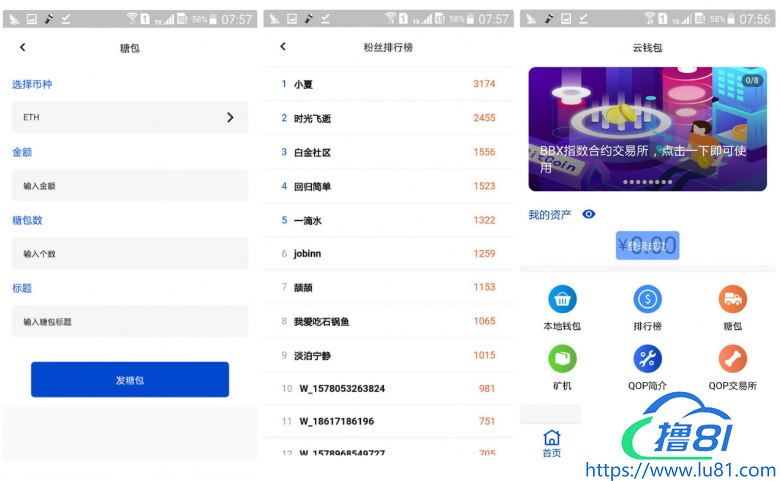
Task: Go back from the 糖包 page
Action: (x=23, y=47)
